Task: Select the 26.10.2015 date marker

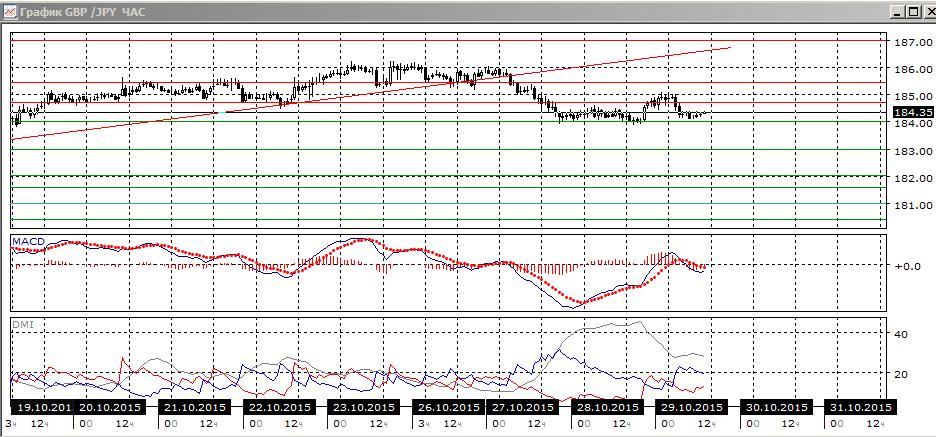Action: (449, 408)
